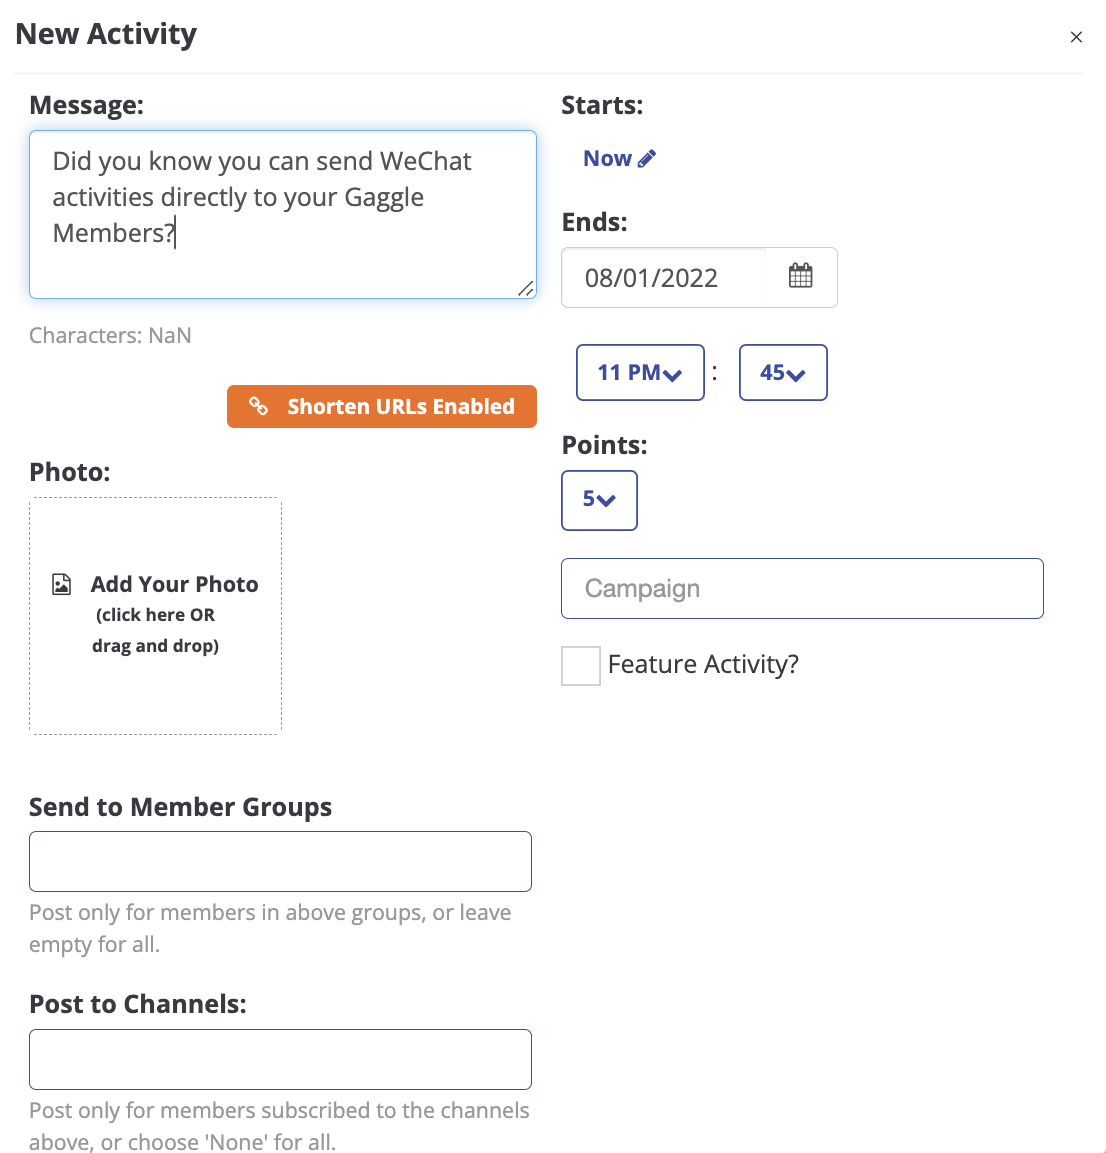Click the Now start time link
1106x1153 pixels.
607,159
